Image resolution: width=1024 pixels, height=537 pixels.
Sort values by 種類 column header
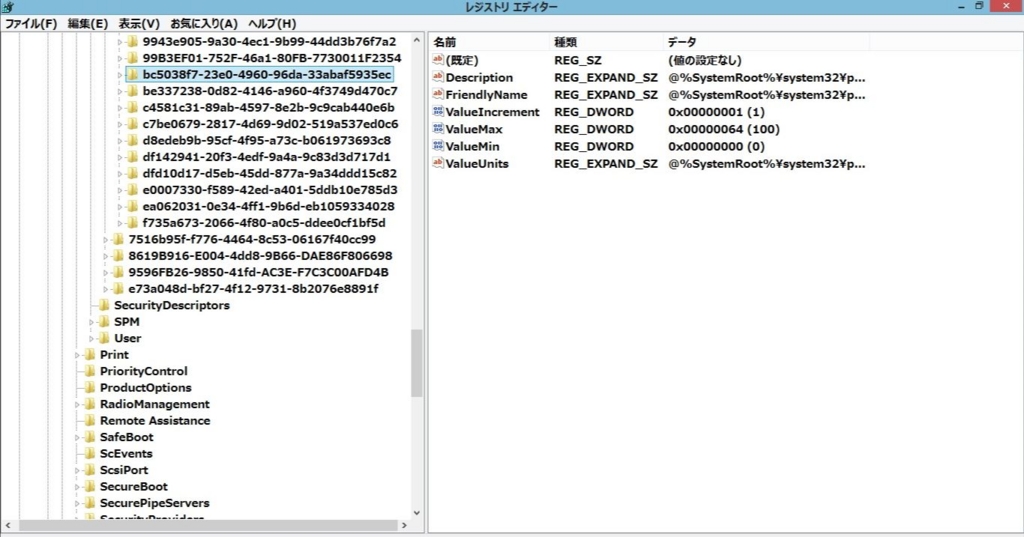pyautogui.click(x=606, y=42)
